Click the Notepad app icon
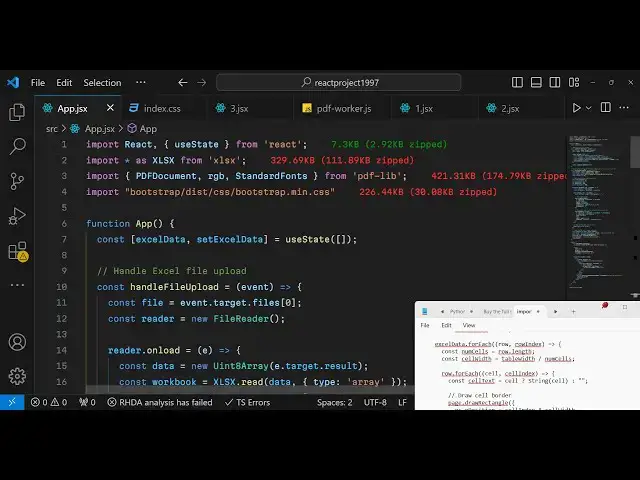Screen dimensions: 640x480 pos(424,311)
